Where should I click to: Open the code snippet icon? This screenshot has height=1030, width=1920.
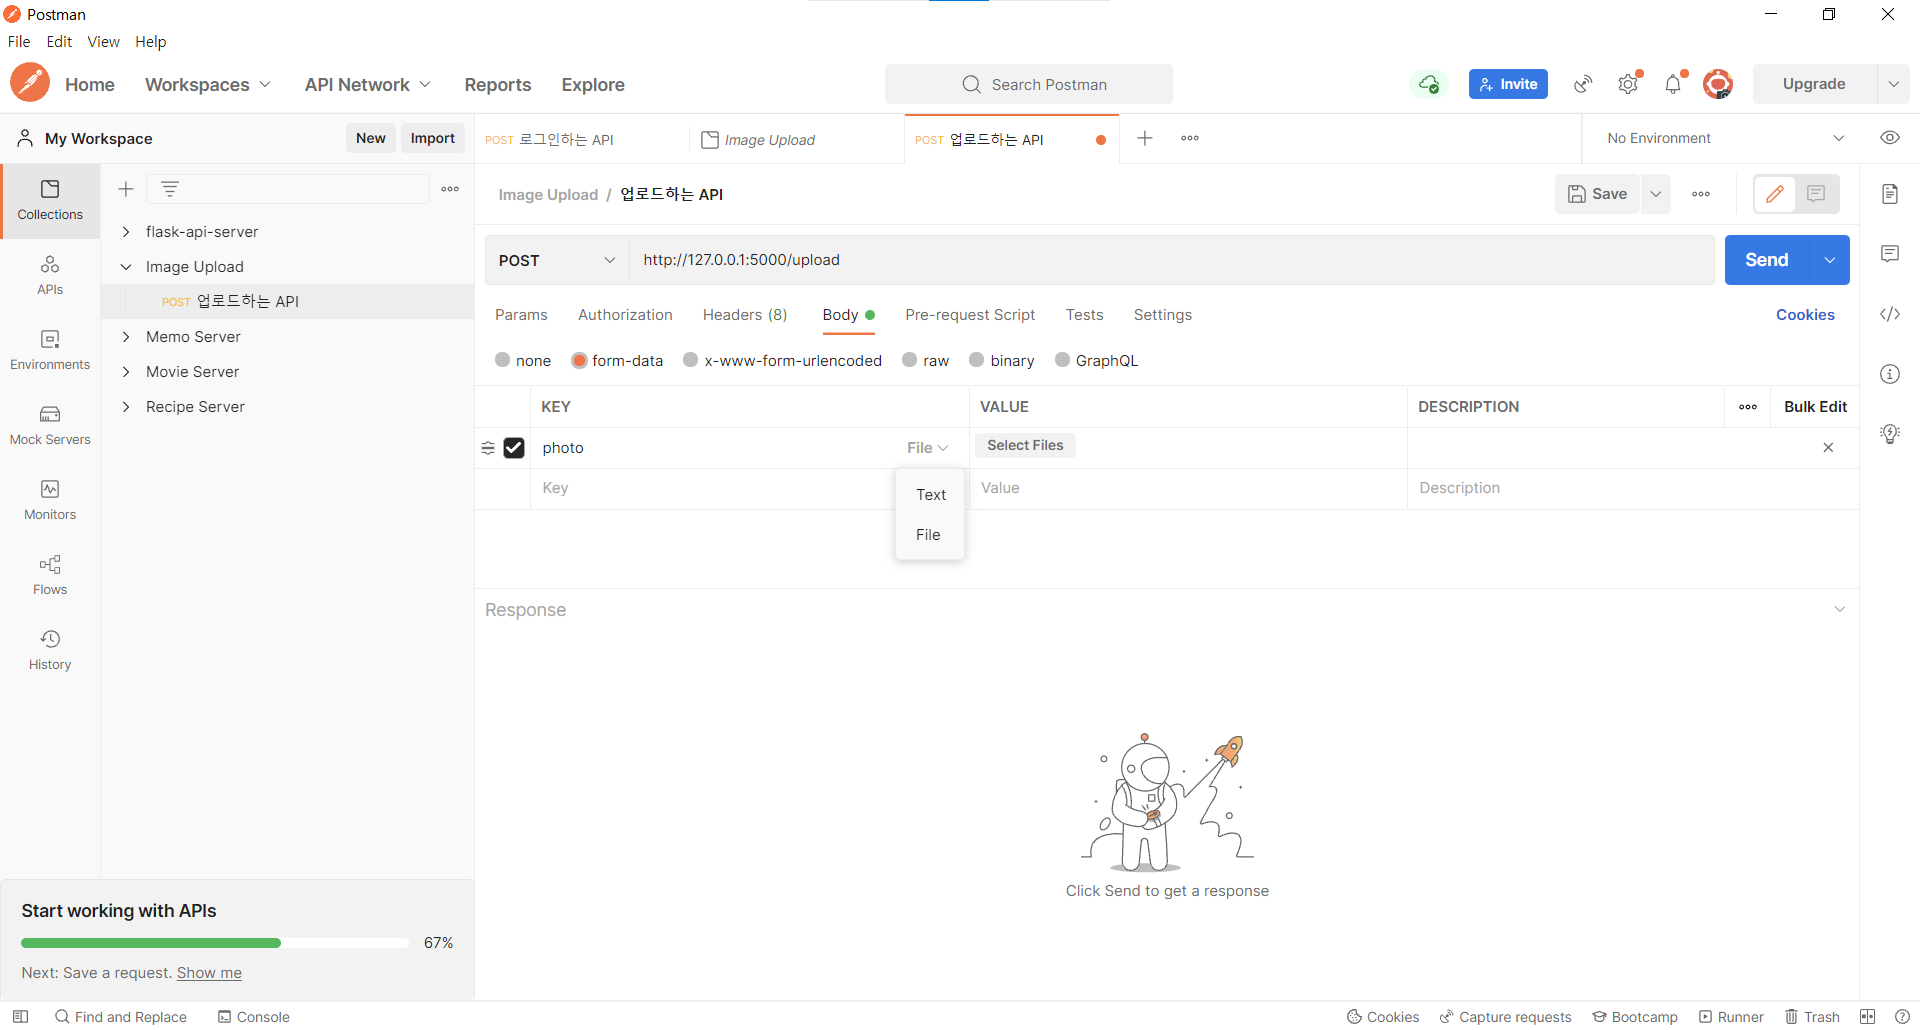point(1890,314)
